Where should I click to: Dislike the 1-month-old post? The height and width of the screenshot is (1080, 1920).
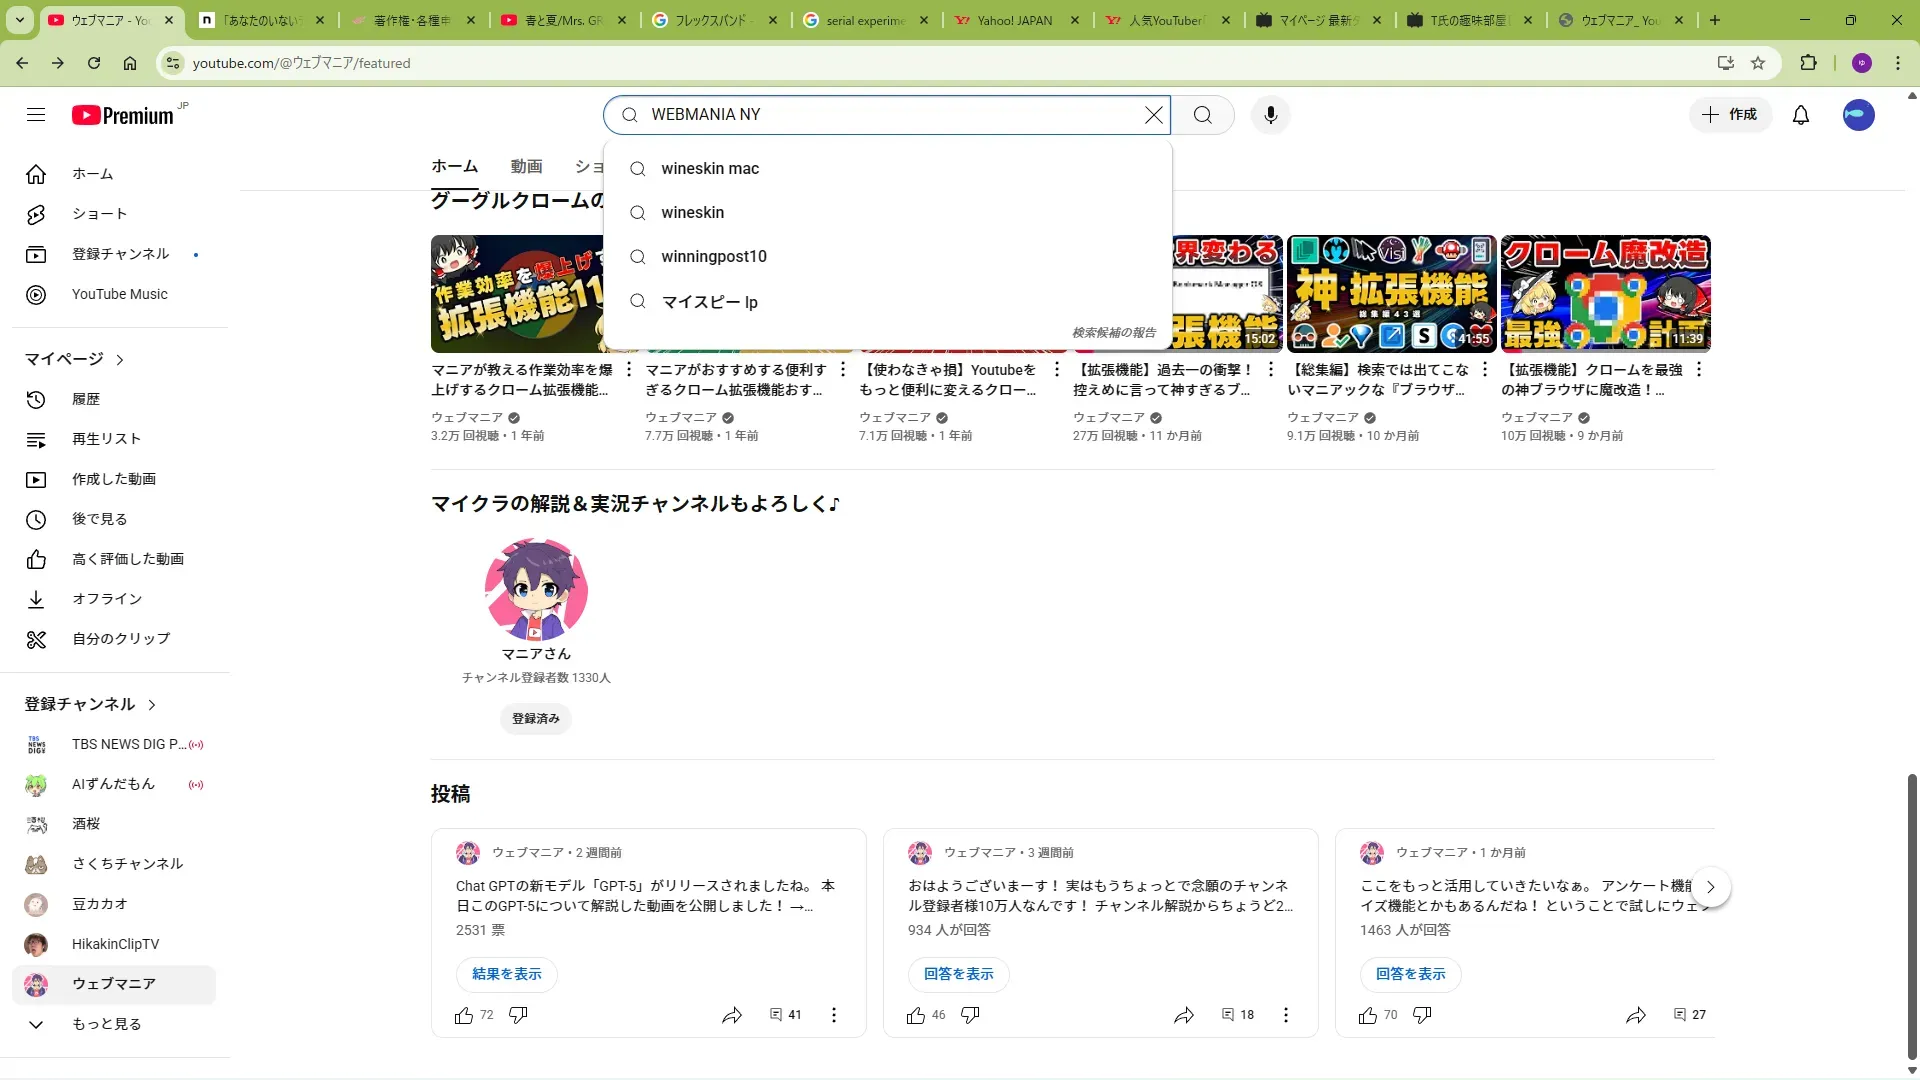coord(1422,1015)
